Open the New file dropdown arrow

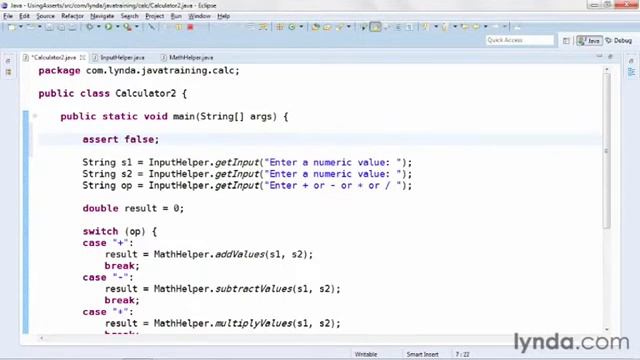click(20, 27)
